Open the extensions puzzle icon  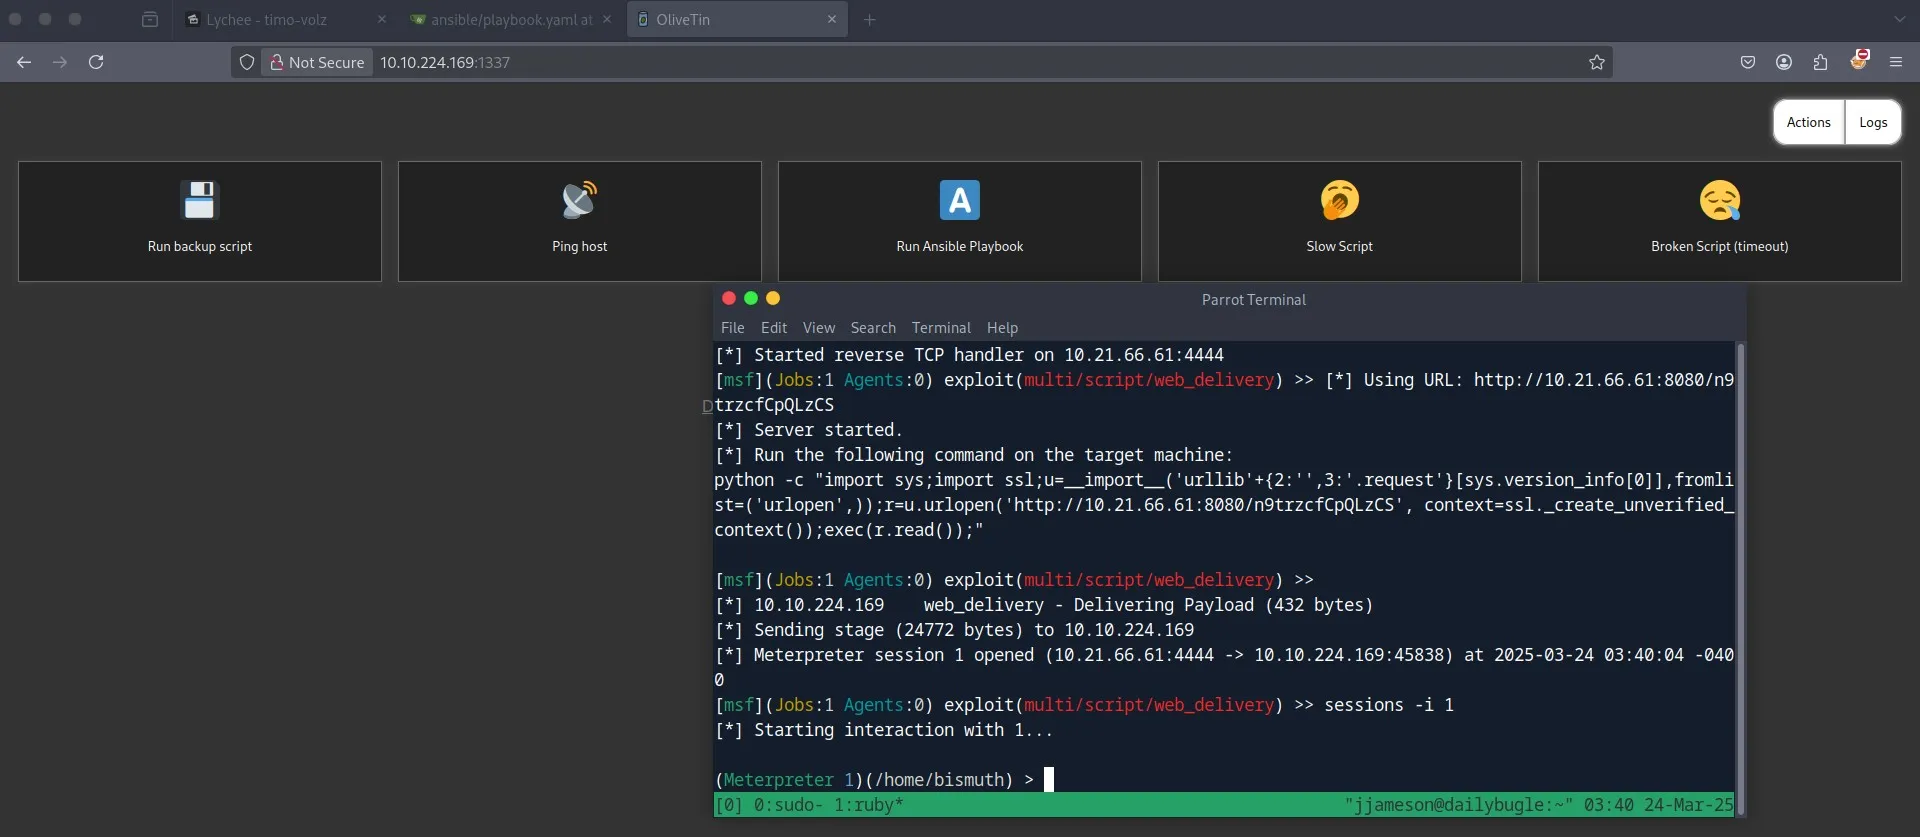coord(1820,62)
